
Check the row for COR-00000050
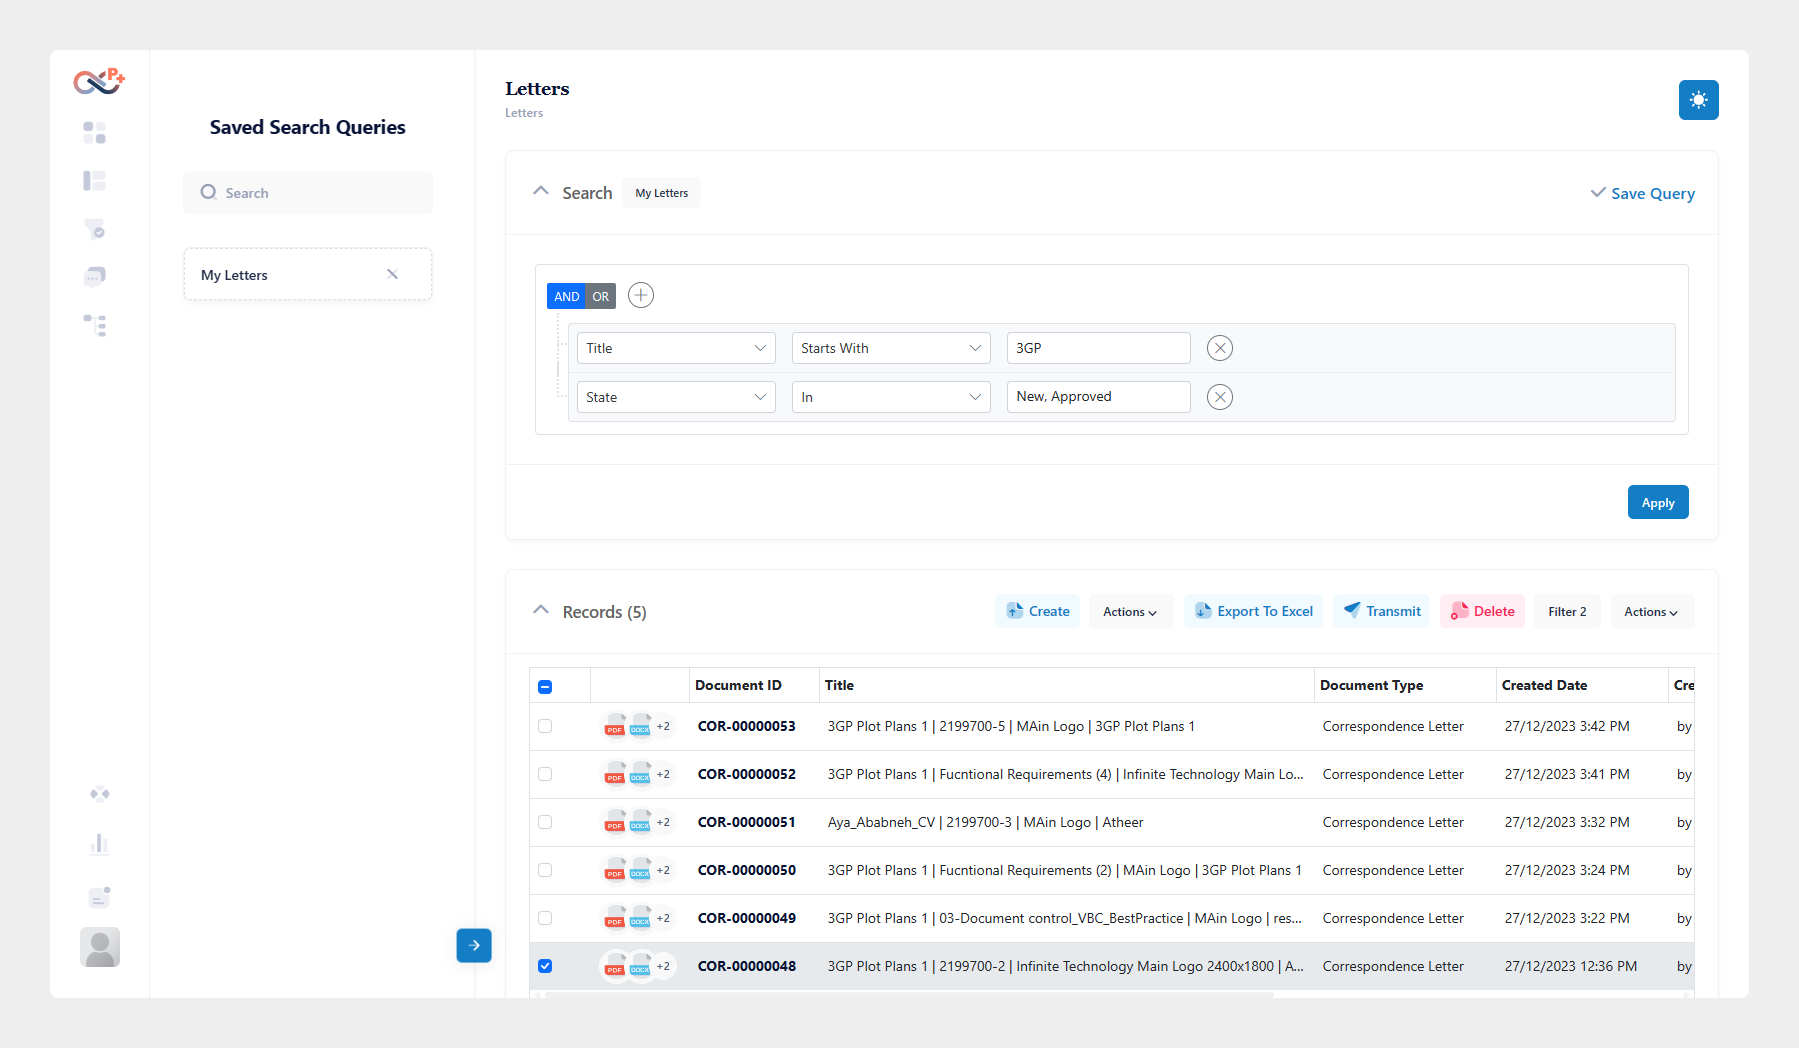point(545,870)
